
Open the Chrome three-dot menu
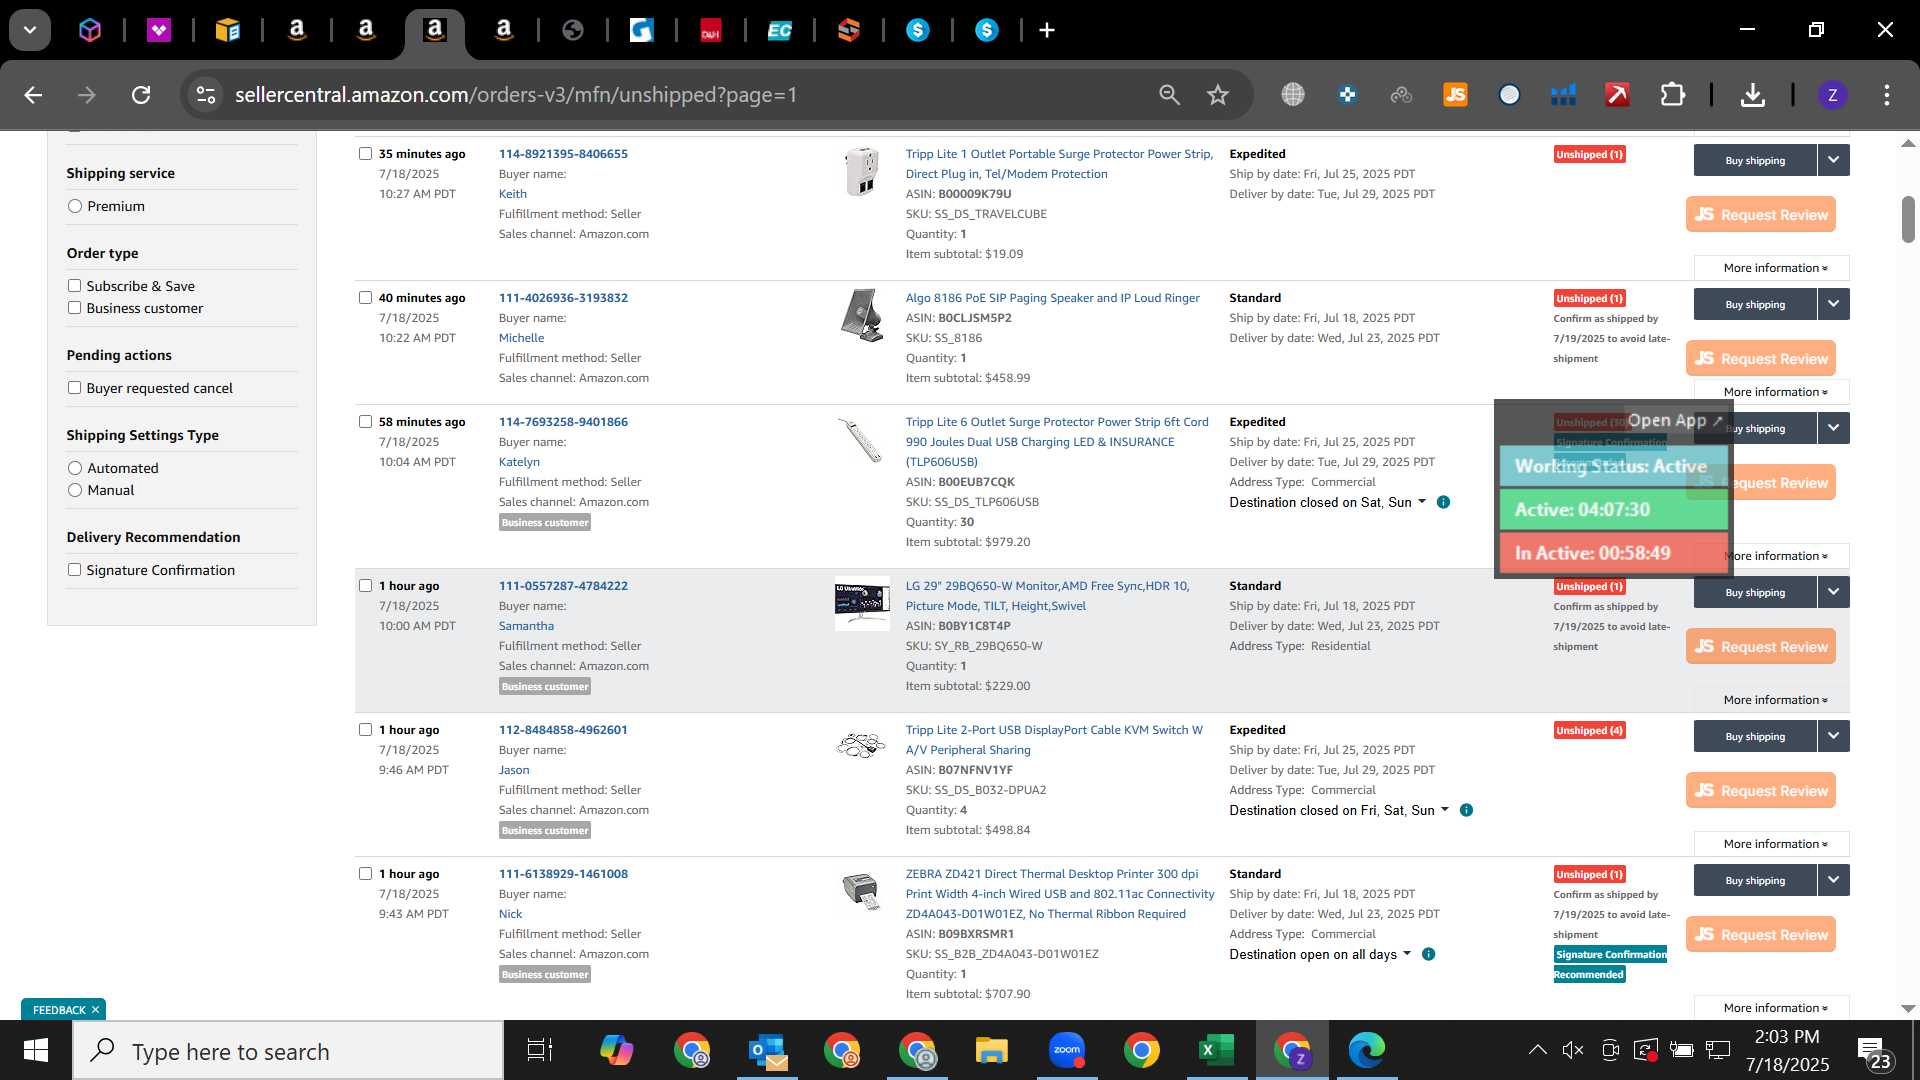point(1887,95)
